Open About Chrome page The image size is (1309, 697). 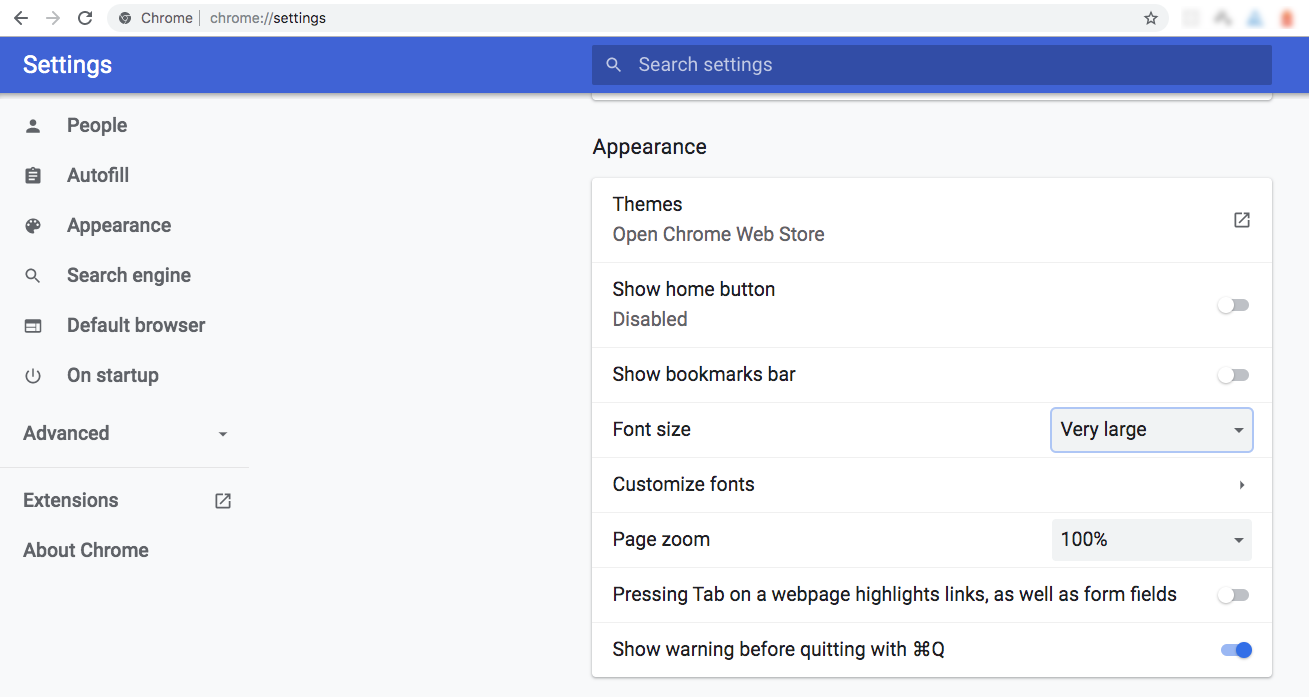tap(86, 551)
